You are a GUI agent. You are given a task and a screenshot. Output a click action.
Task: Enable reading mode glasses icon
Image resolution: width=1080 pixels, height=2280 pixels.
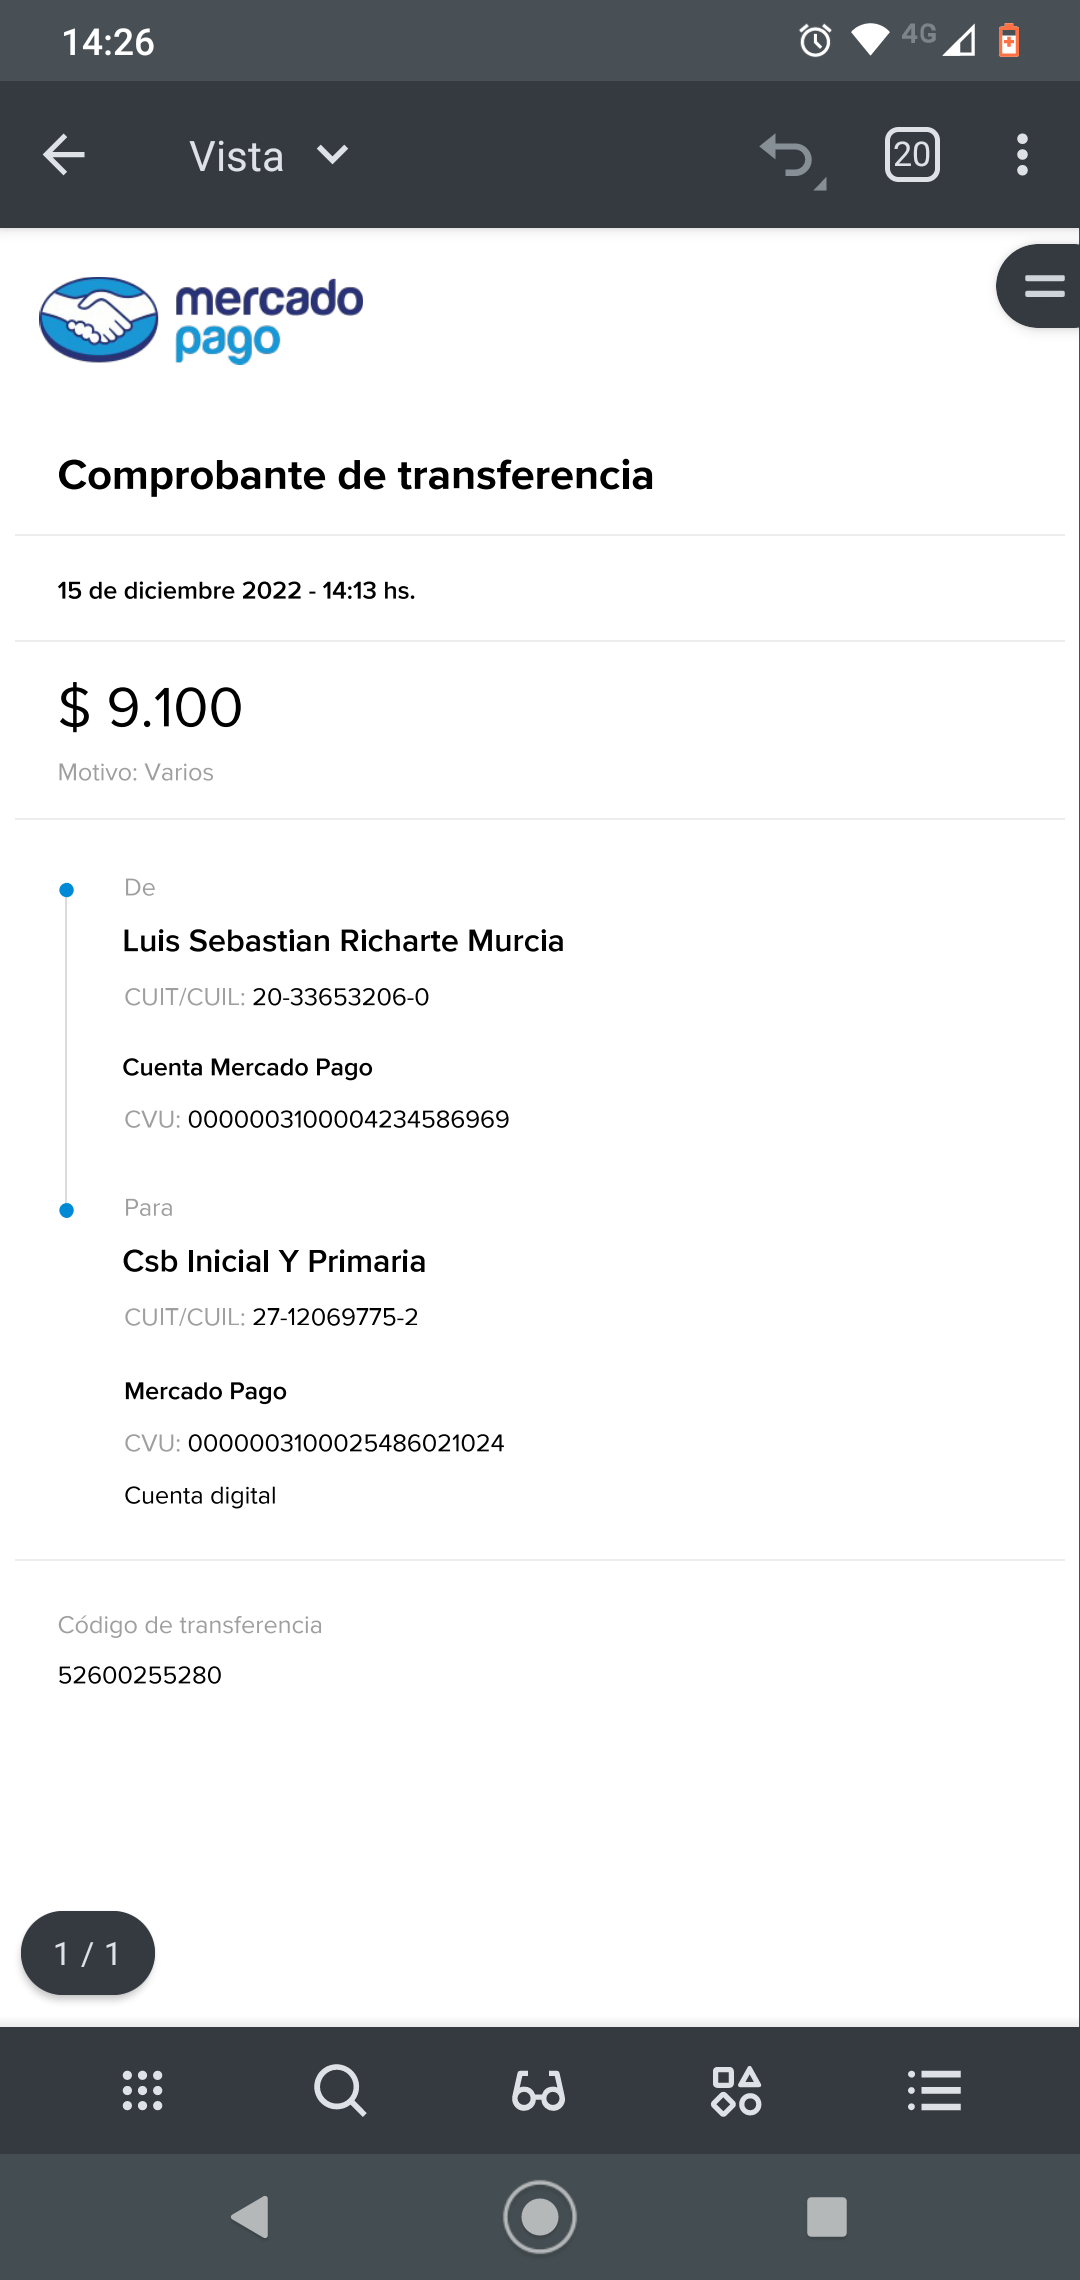click(538, 2090)
